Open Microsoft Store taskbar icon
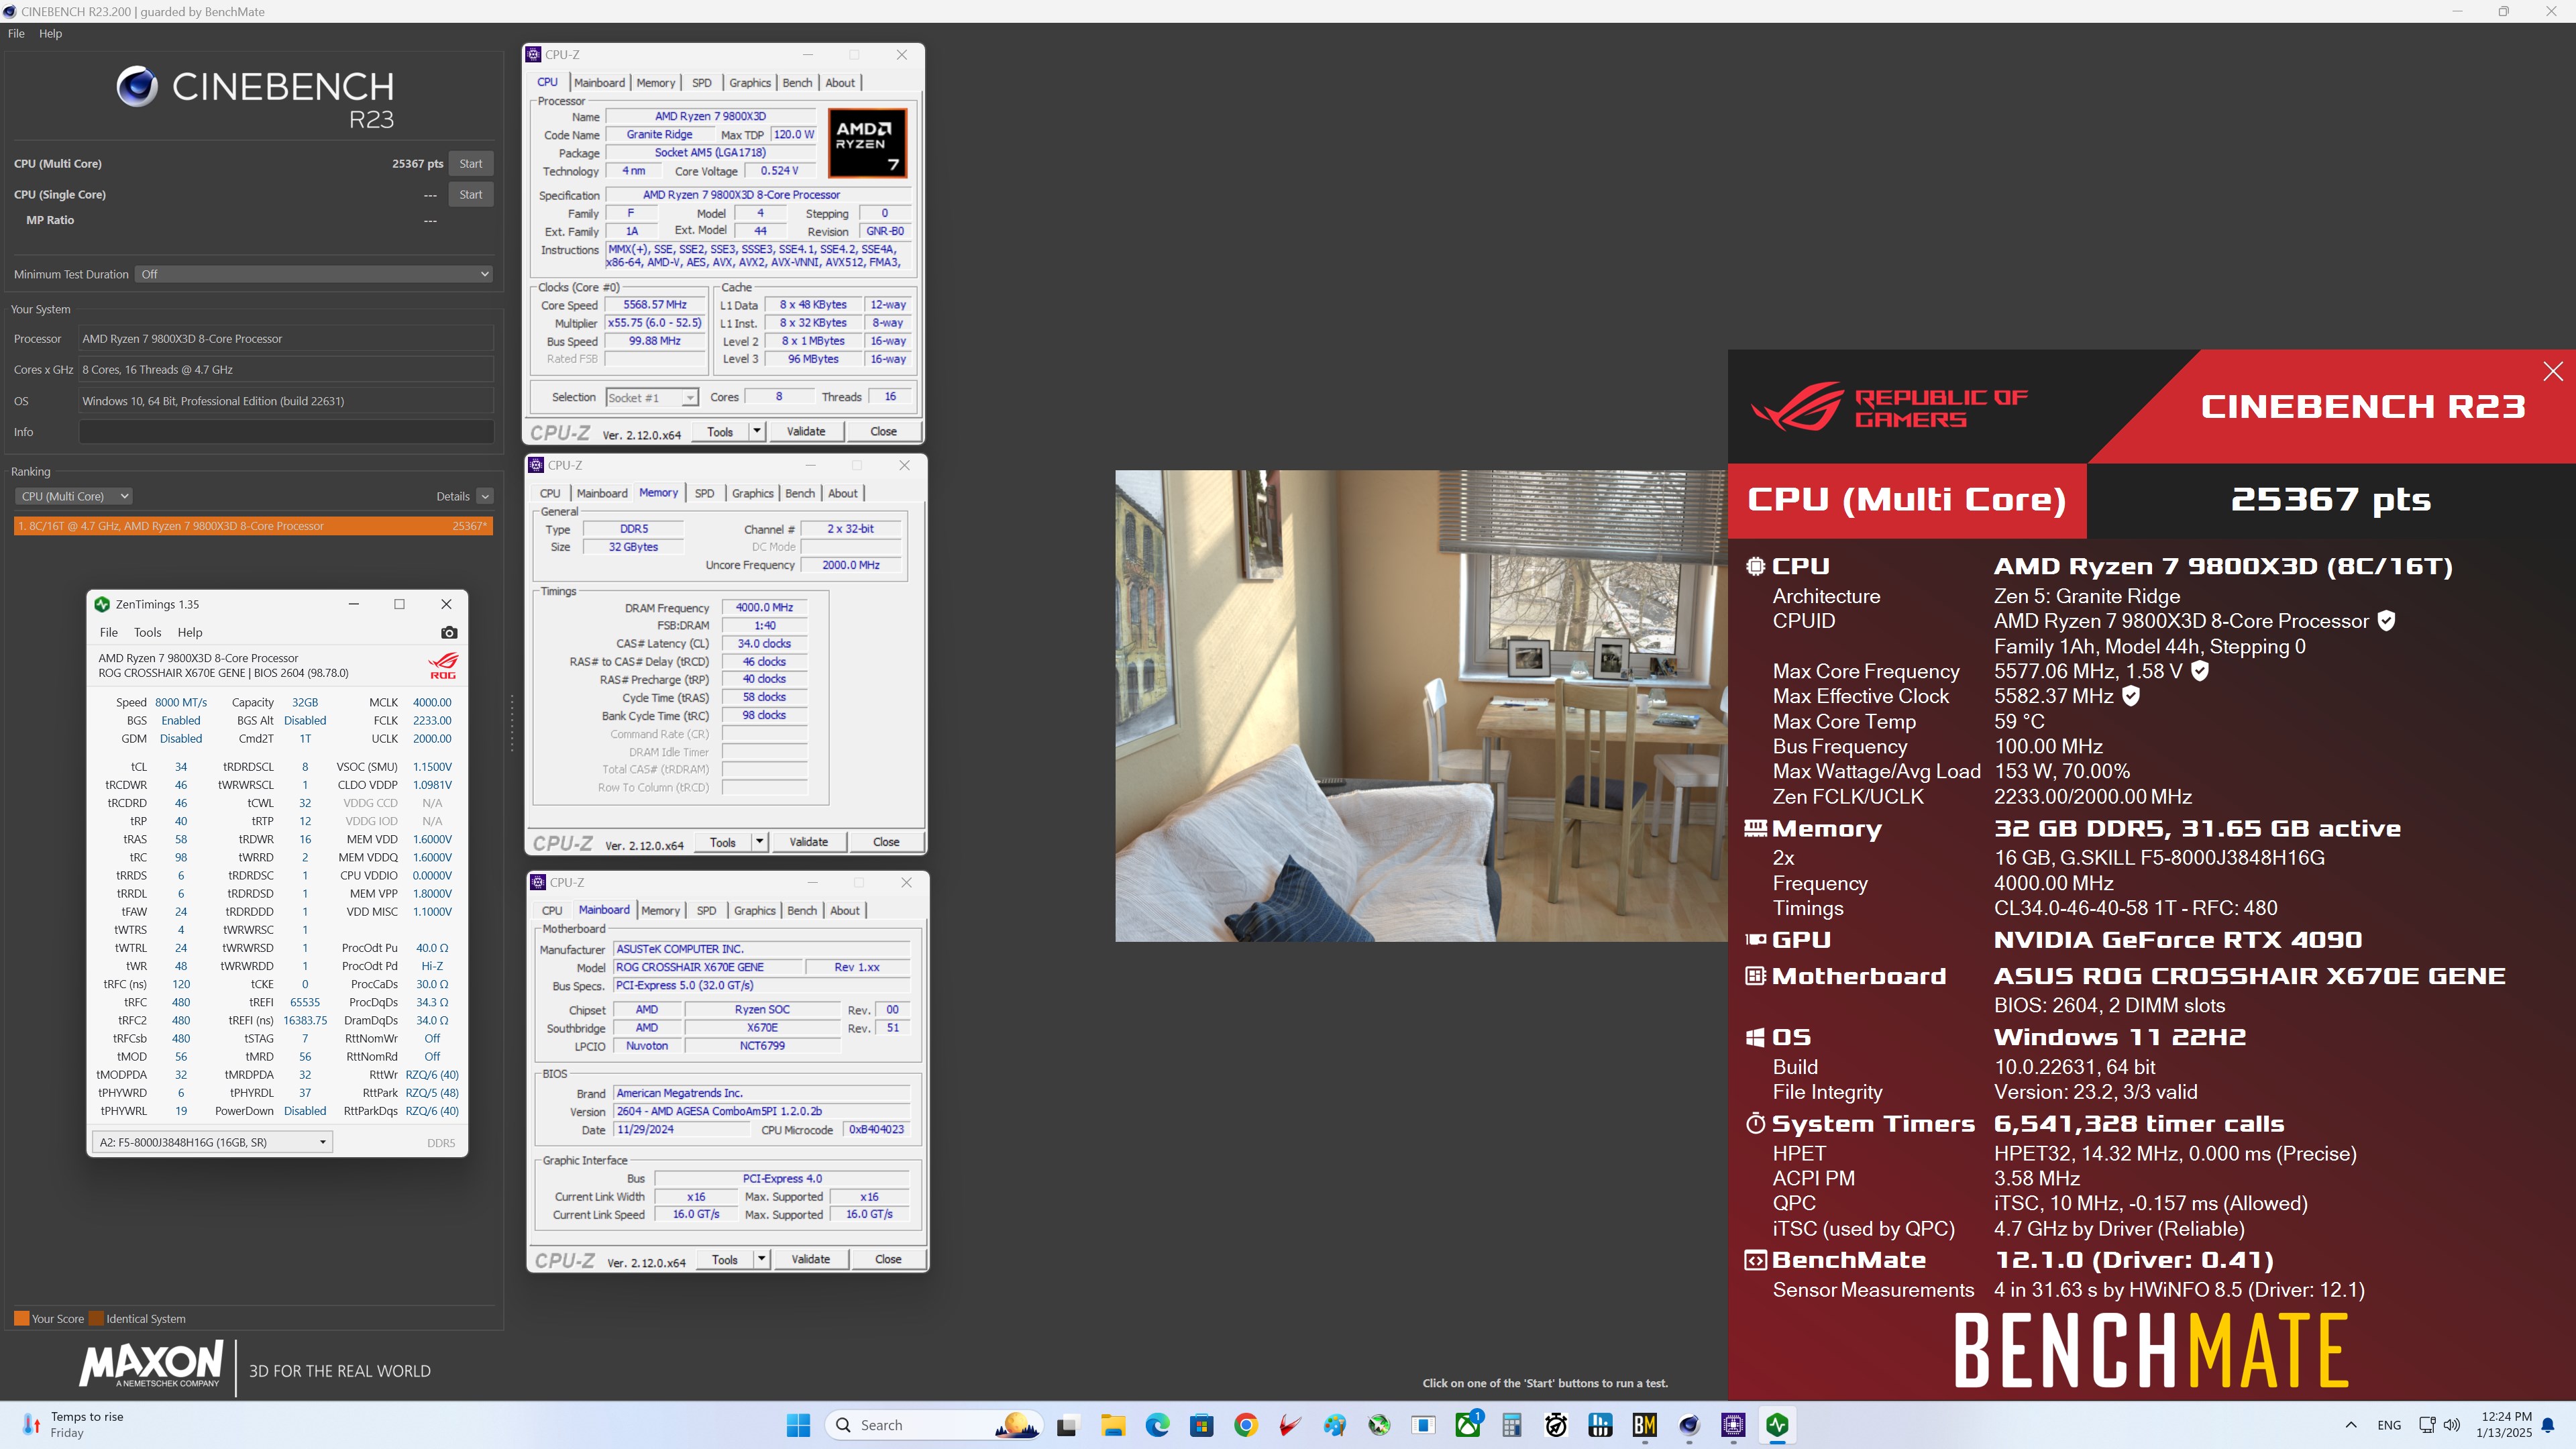Image resolution: width=2576 pixels, height=1449 pixels. coord(1201,1425)
